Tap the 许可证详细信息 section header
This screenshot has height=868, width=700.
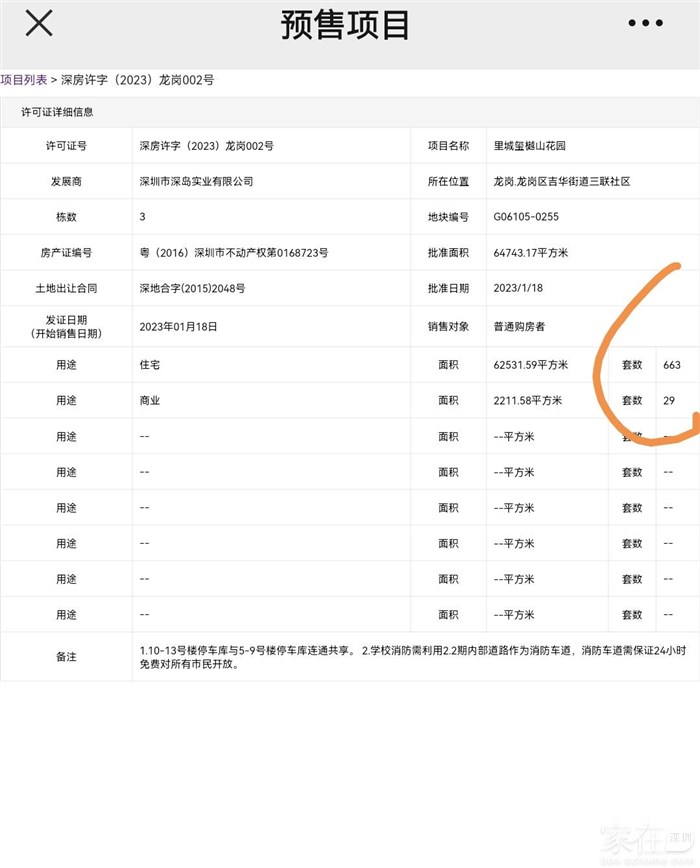(58, 112)
